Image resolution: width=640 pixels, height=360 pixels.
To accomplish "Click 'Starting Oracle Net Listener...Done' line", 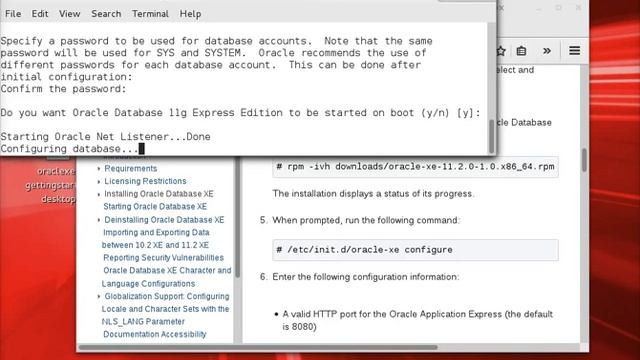I will click(105, 137).
